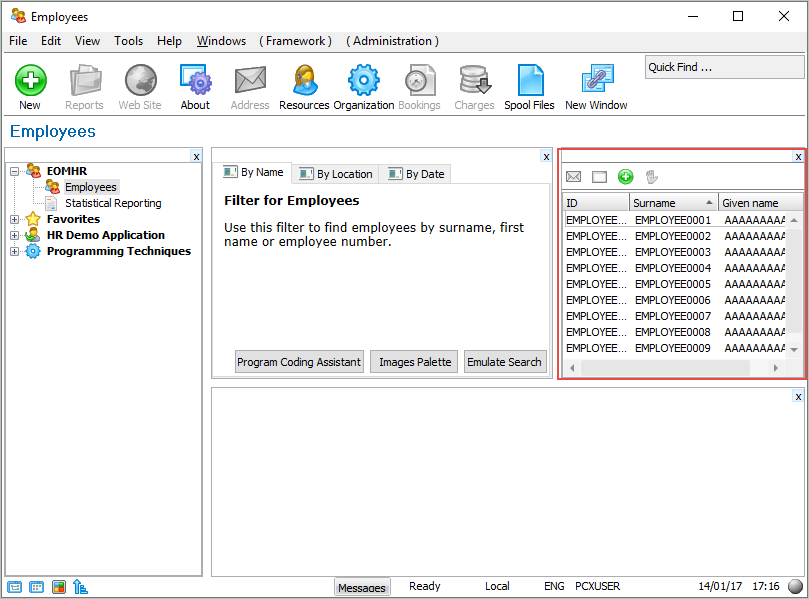
Task: Select the EMPLOYEE0001 row
Action: tap(675, 220)
